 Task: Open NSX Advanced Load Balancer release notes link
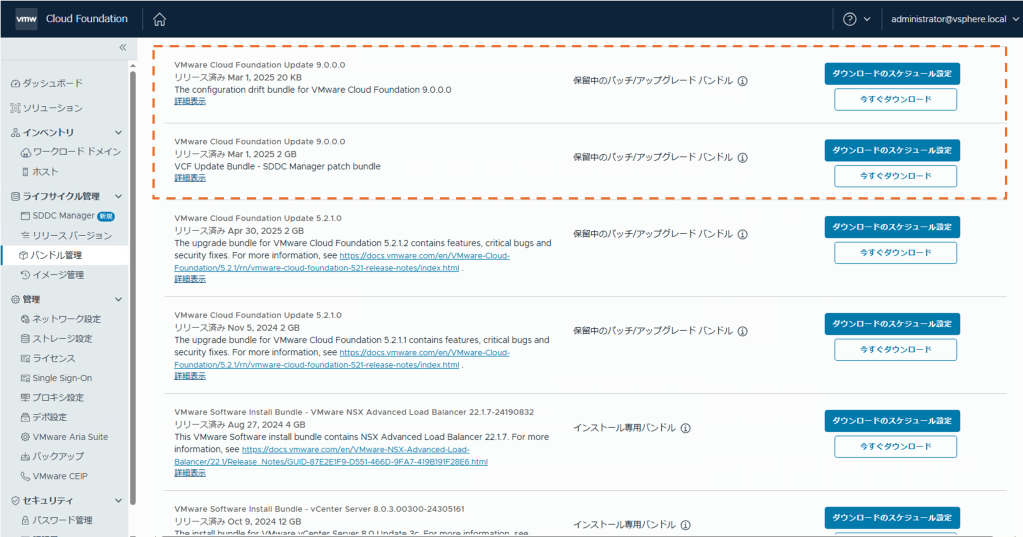pos(331,455)
